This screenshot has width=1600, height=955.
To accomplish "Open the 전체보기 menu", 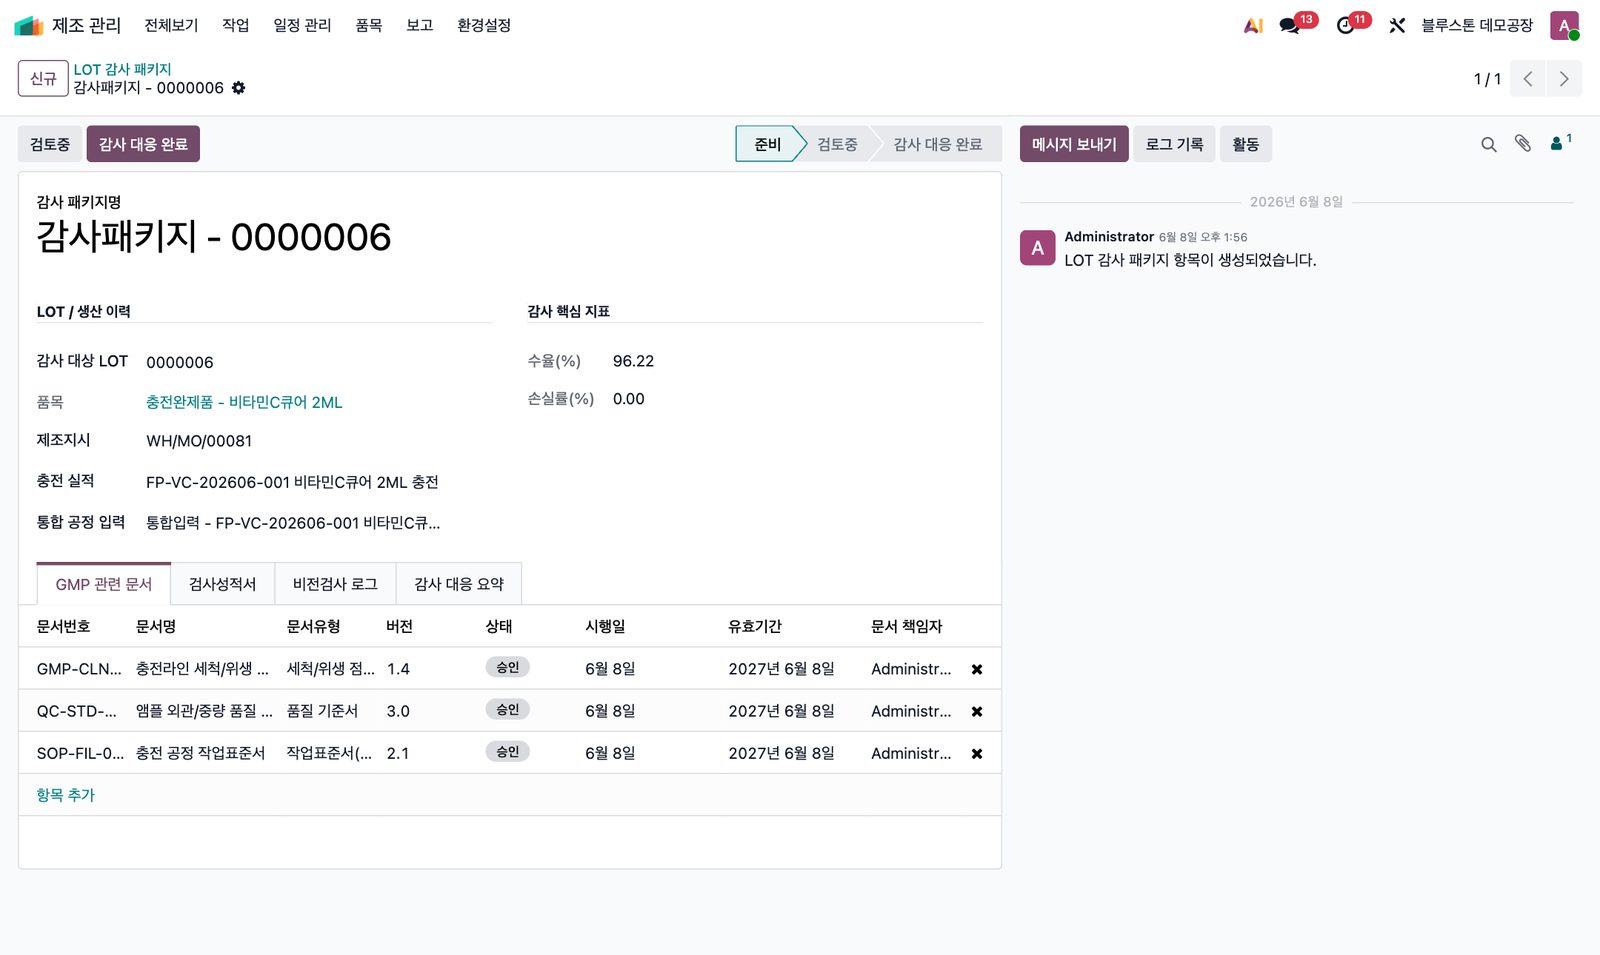I will (171, 25).
